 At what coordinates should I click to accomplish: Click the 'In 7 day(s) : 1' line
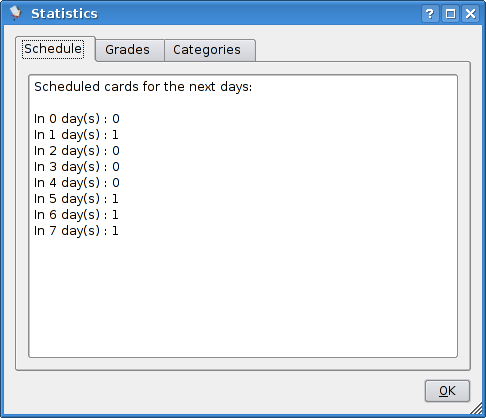coord(76,231)
